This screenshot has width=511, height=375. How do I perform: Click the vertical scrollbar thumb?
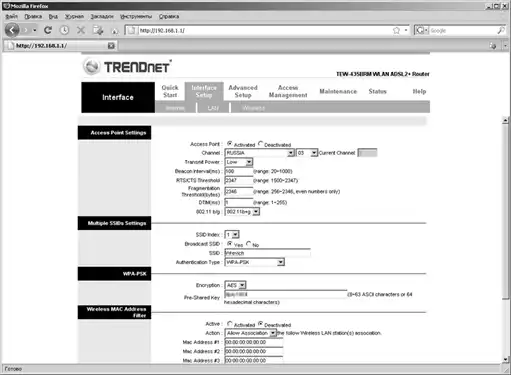[x=506, y=211]
